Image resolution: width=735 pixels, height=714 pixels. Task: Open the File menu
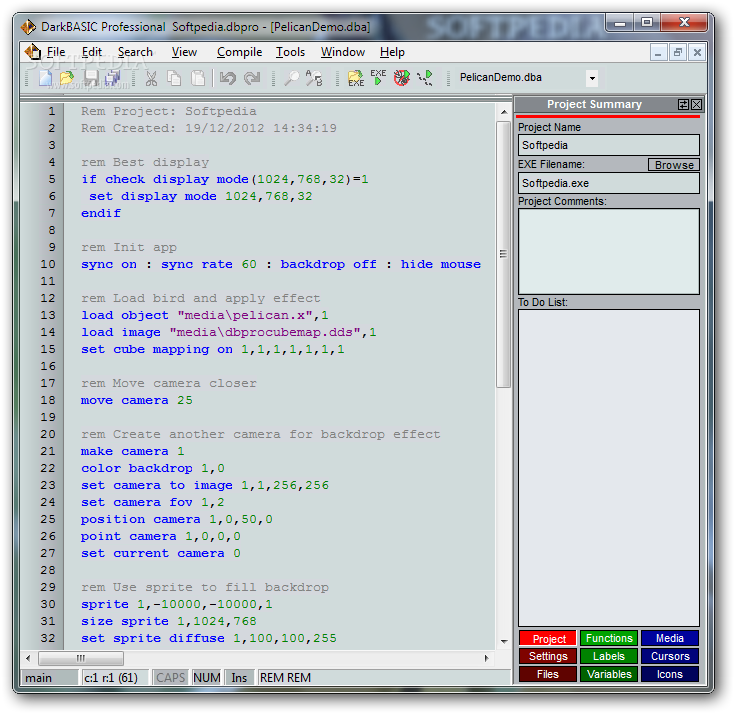point(56,52)
